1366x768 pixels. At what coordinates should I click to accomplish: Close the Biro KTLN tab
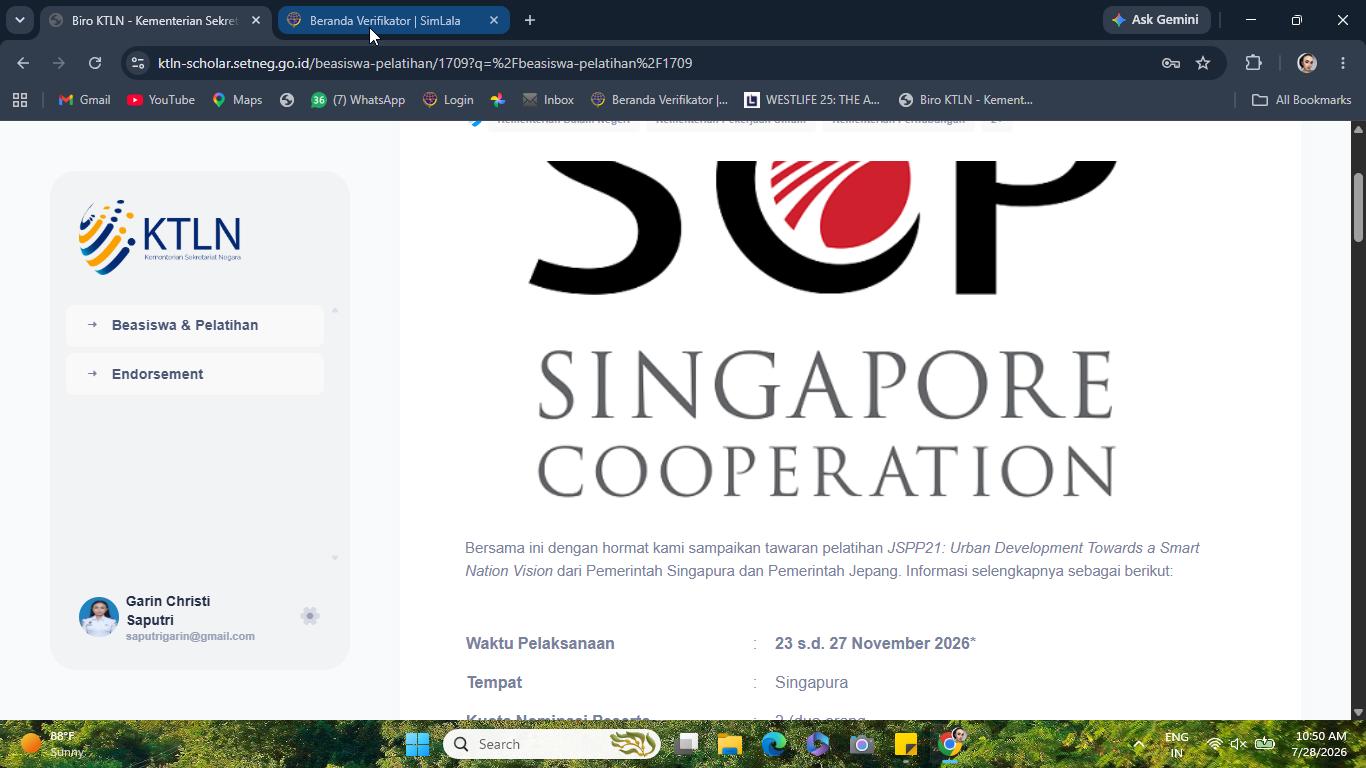click(256, 20)
